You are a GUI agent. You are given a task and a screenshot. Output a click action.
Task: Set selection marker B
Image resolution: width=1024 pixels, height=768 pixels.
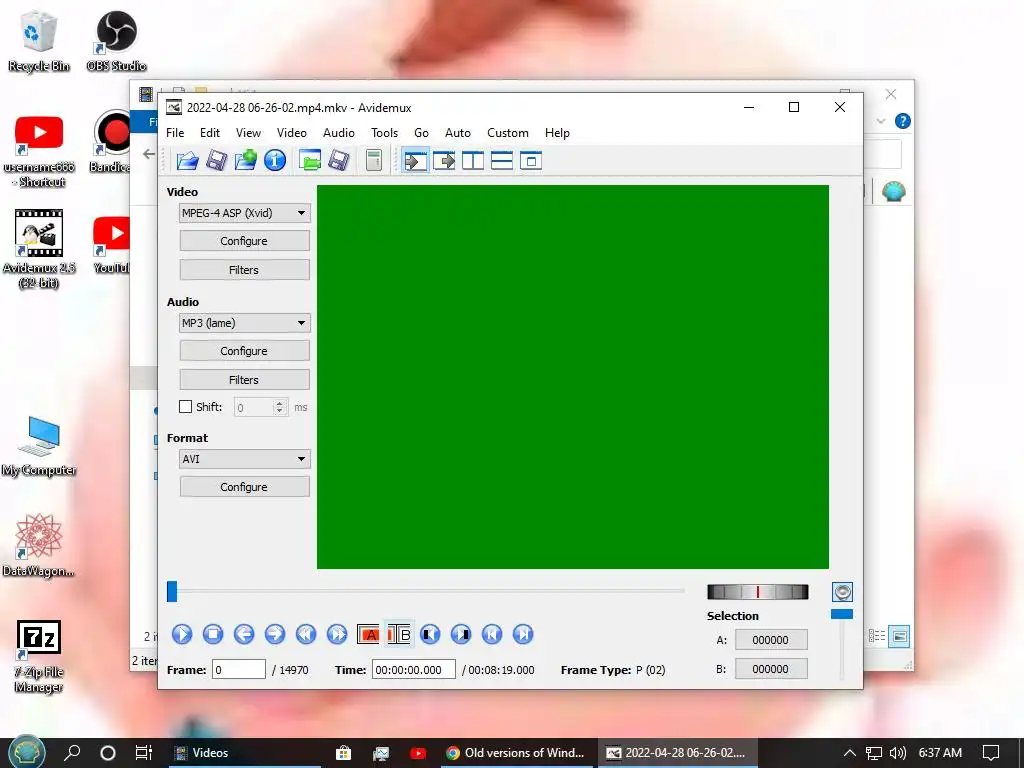click(399, 634)
